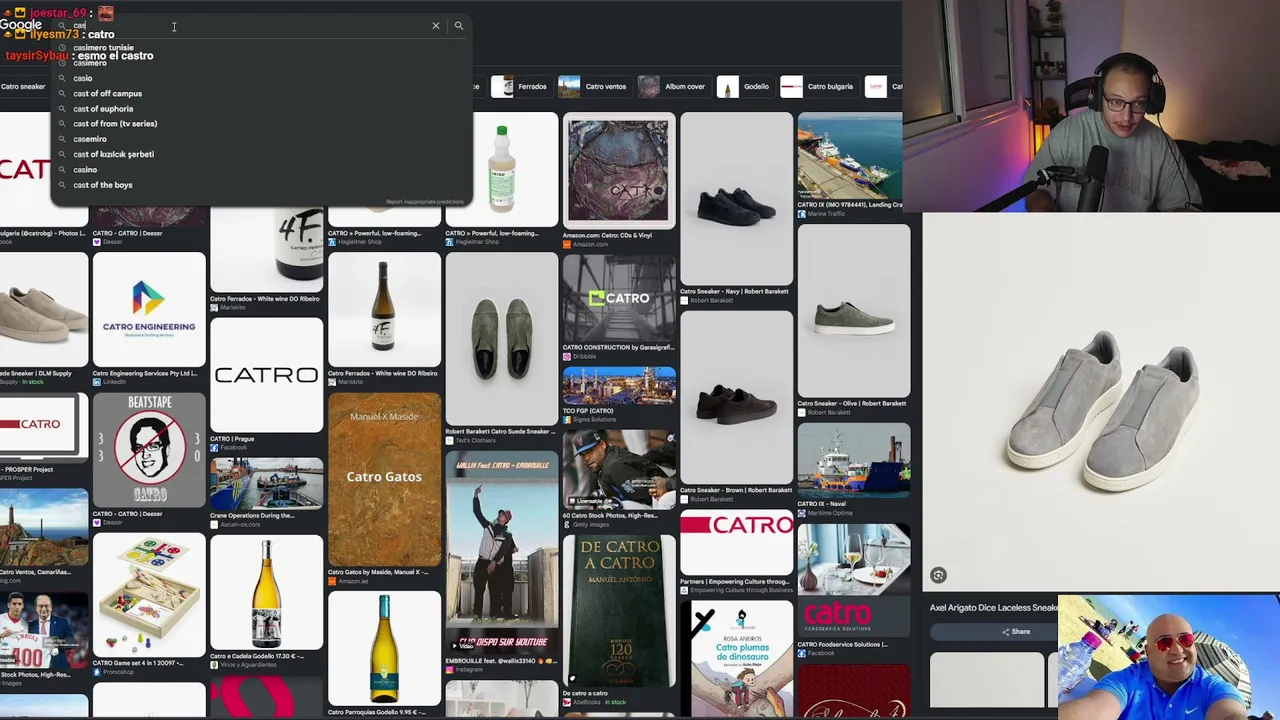Open the '60 Catro Stock Photos' Getty image
Screen dimensions: 1280x720
click(619, 468)
